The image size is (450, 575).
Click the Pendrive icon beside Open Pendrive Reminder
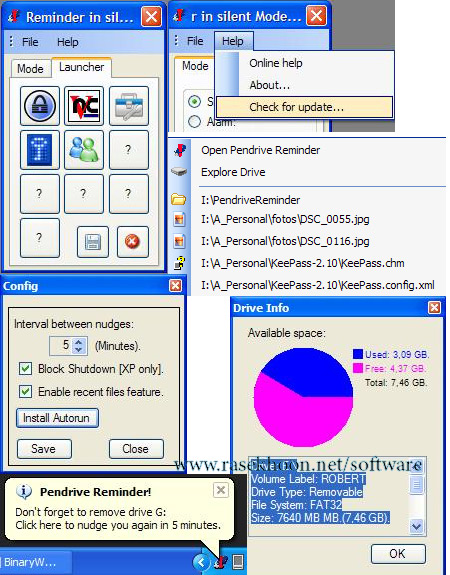pos(180,150)
